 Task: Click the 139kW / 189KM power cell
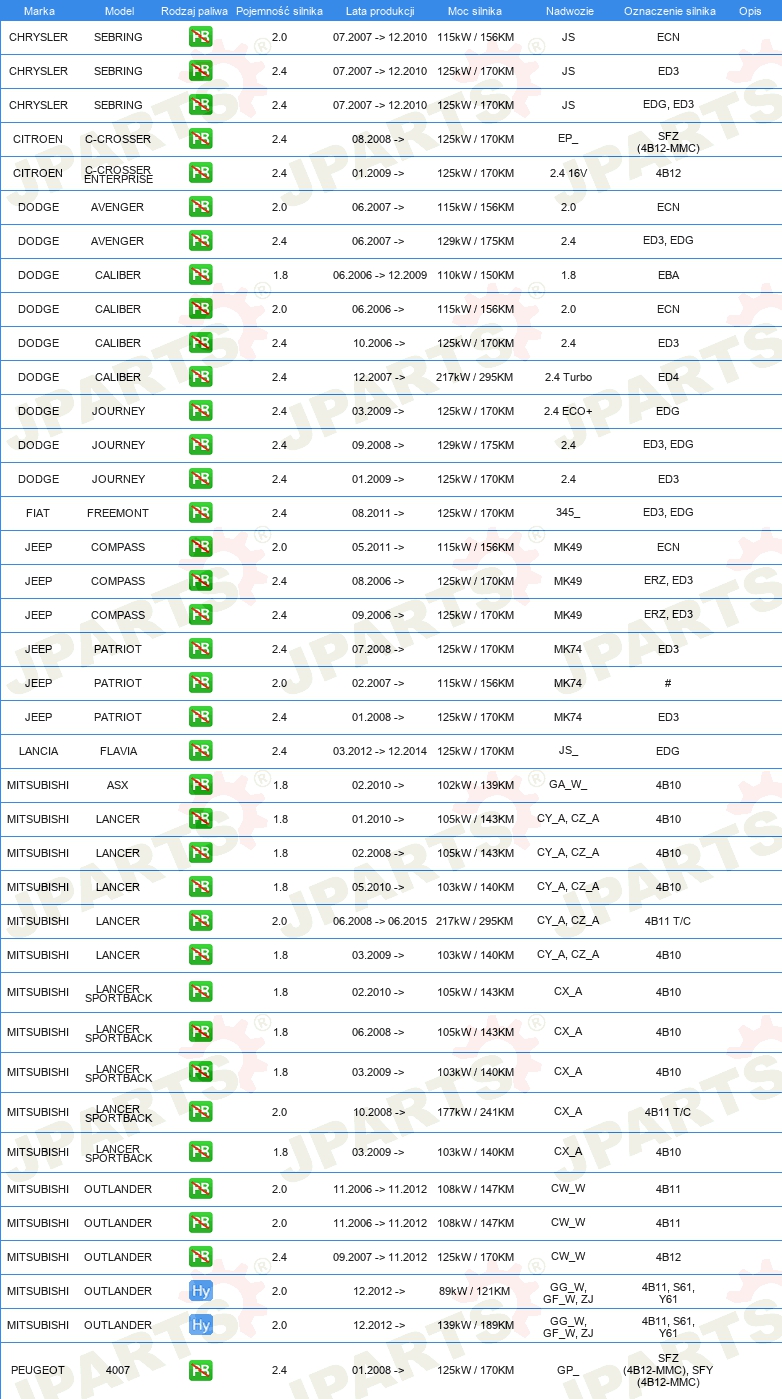click(x=475, y=1326)
